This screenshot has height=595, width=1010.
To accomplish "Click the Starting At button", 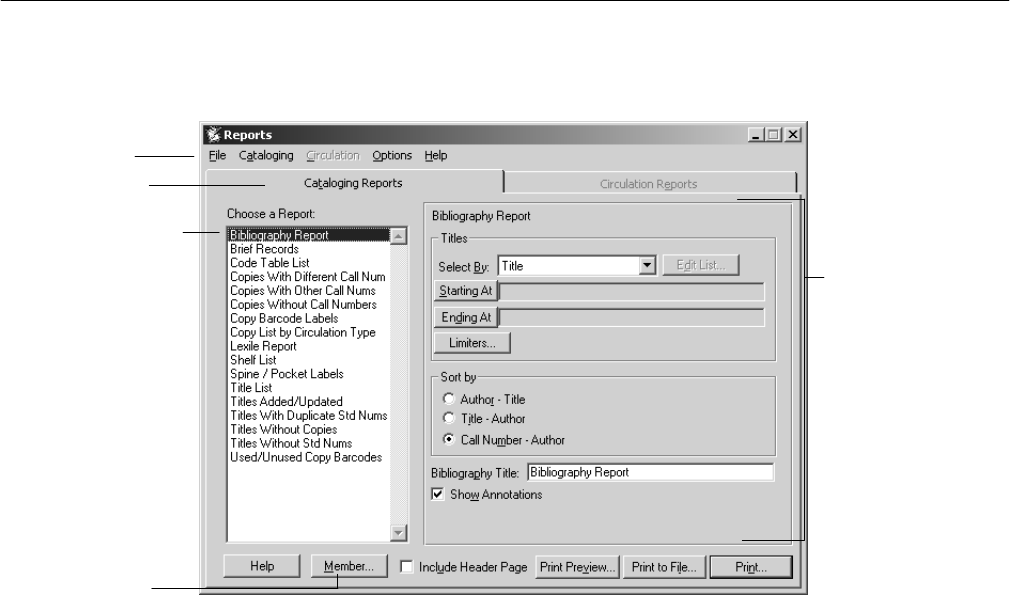I will point(466,291).
